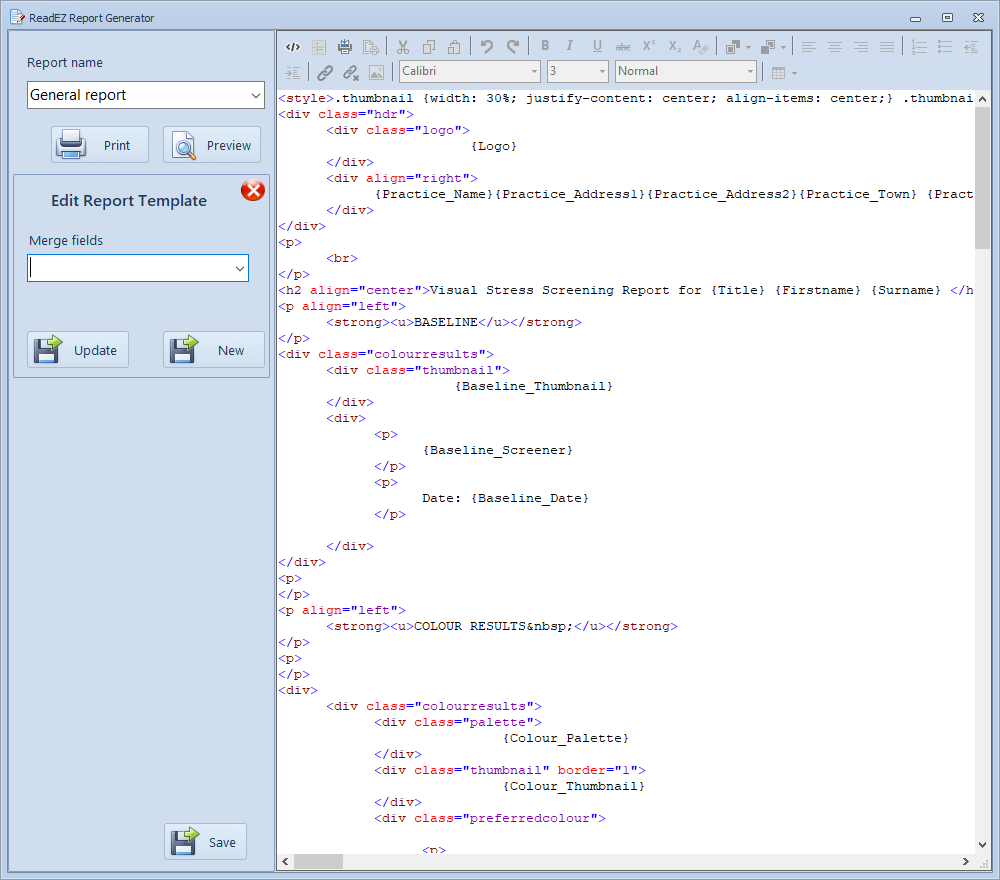The height and width of the screenshot is (880, 1000).
Task: Click the horizontal scrollbar thumb
Action: (318, 861)
